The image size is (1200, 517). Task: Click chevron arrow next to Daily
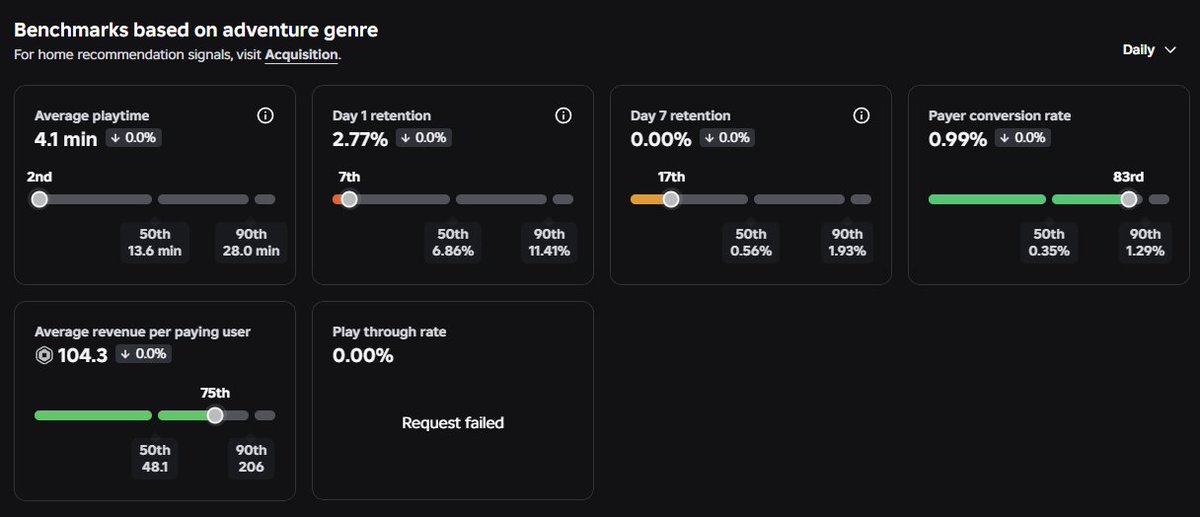1171,50
